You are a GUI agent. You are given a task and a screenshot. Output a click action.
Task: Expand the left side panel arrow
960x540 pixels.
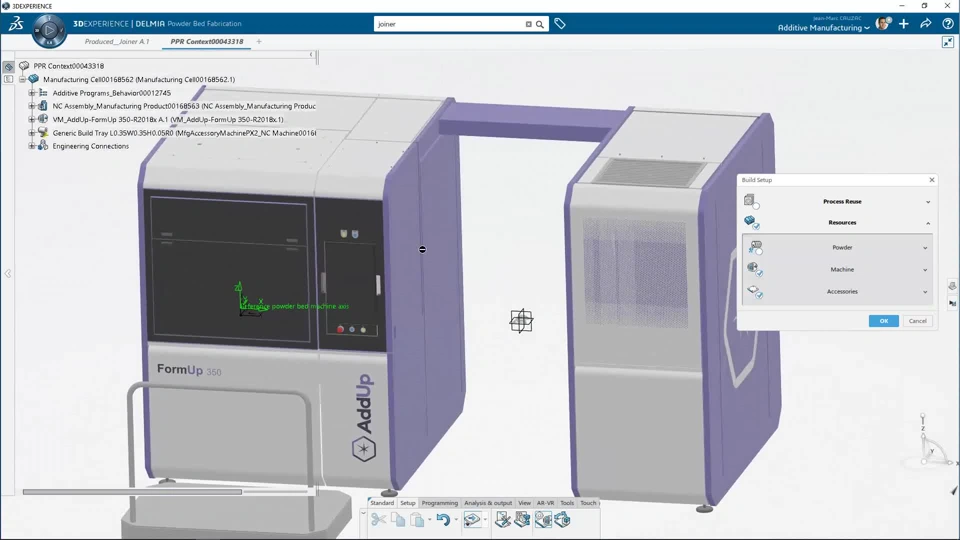(x=8, y=274)
